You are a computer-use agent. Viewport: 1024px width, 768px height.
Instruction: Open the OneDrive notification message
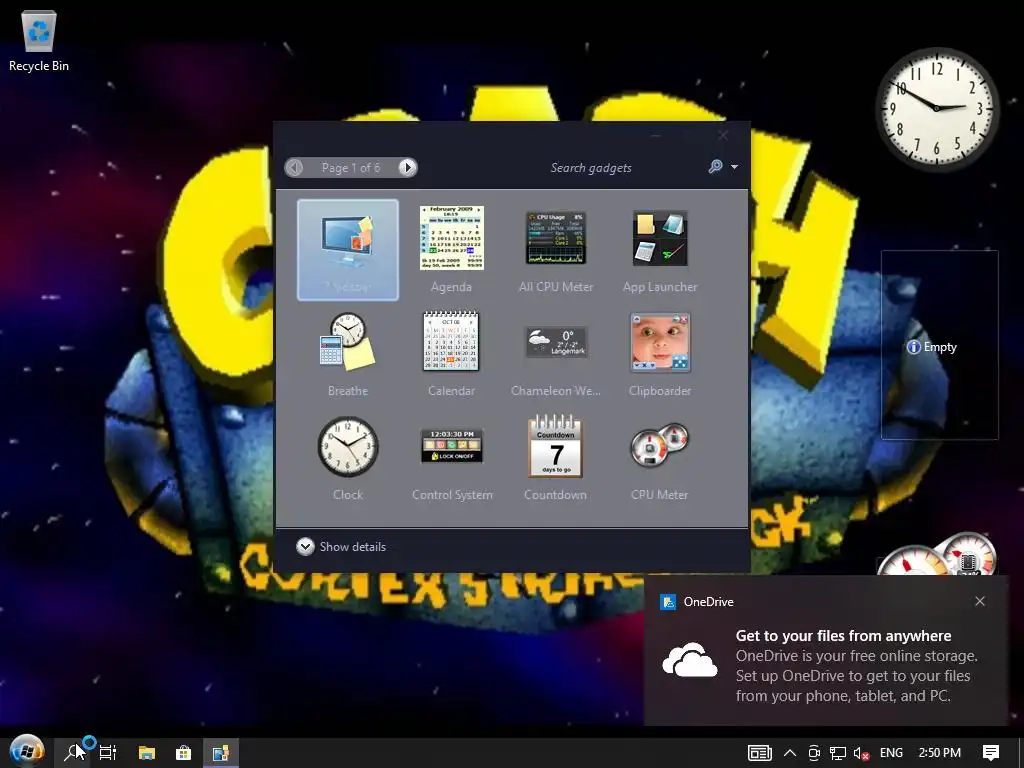[856, 665]
